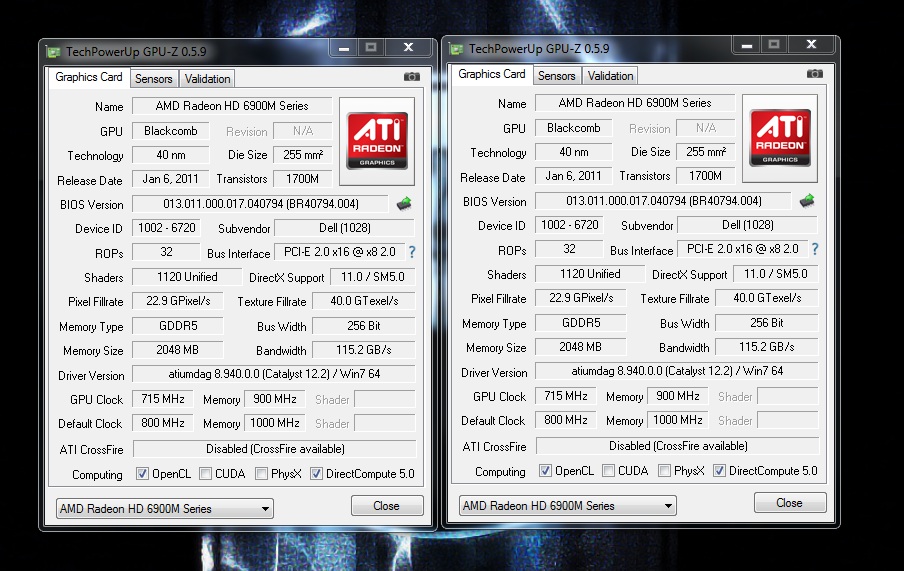The image size is (904, 571).
Task: Click the GDDR5 Memory Type value in left window
Action: tap(178, 326)
